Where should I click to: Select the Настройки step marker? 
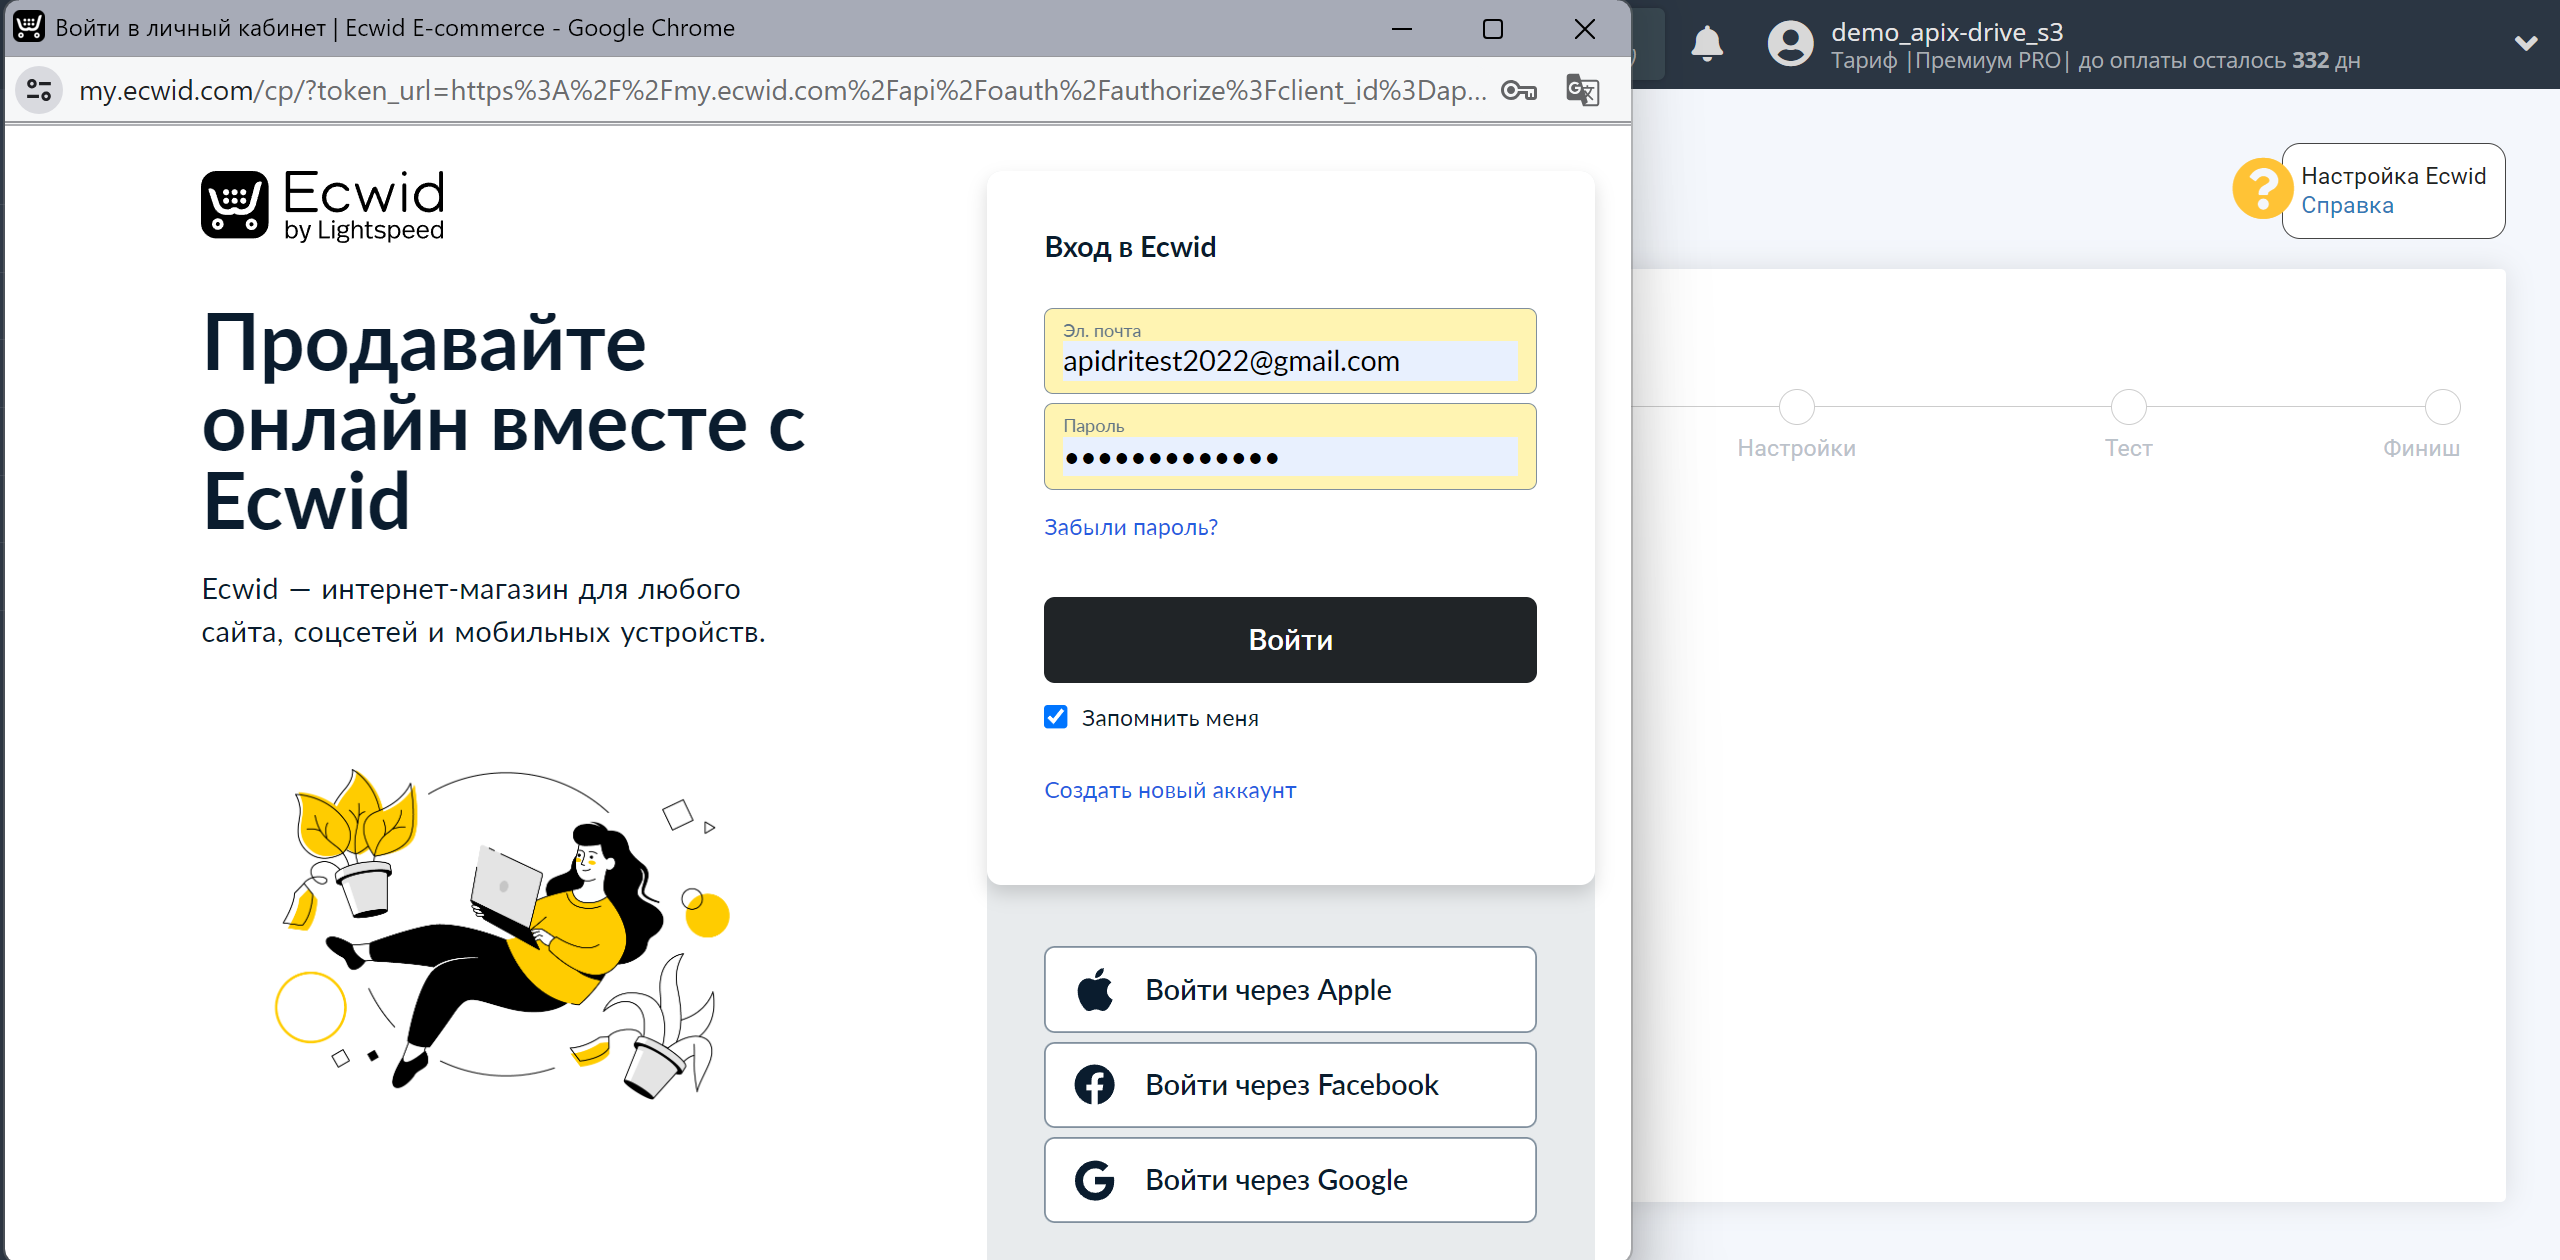coord(1797,407)
